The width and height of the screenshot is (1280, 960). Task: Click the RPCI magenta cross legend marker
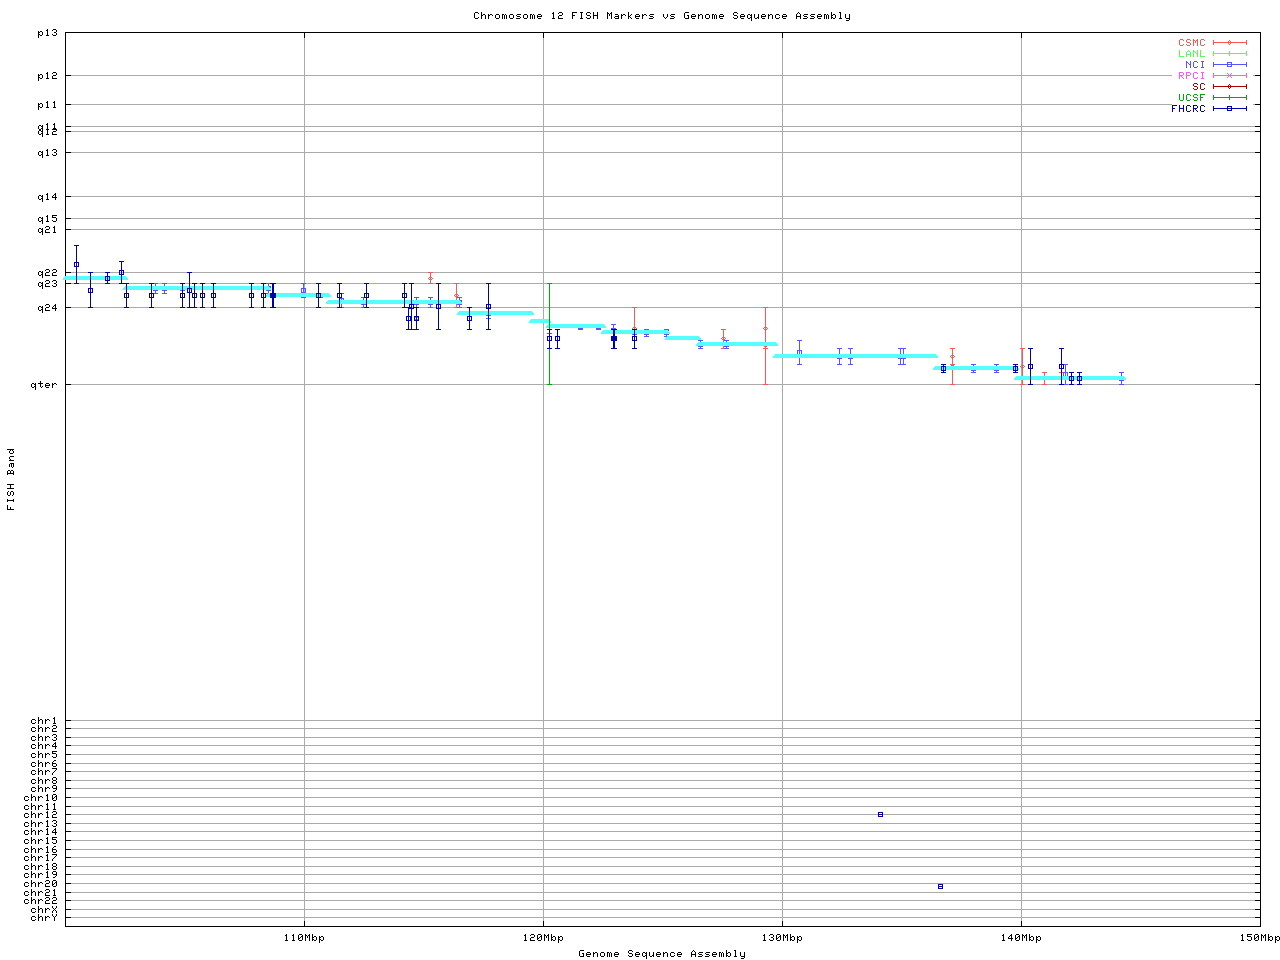point(1229,76)
